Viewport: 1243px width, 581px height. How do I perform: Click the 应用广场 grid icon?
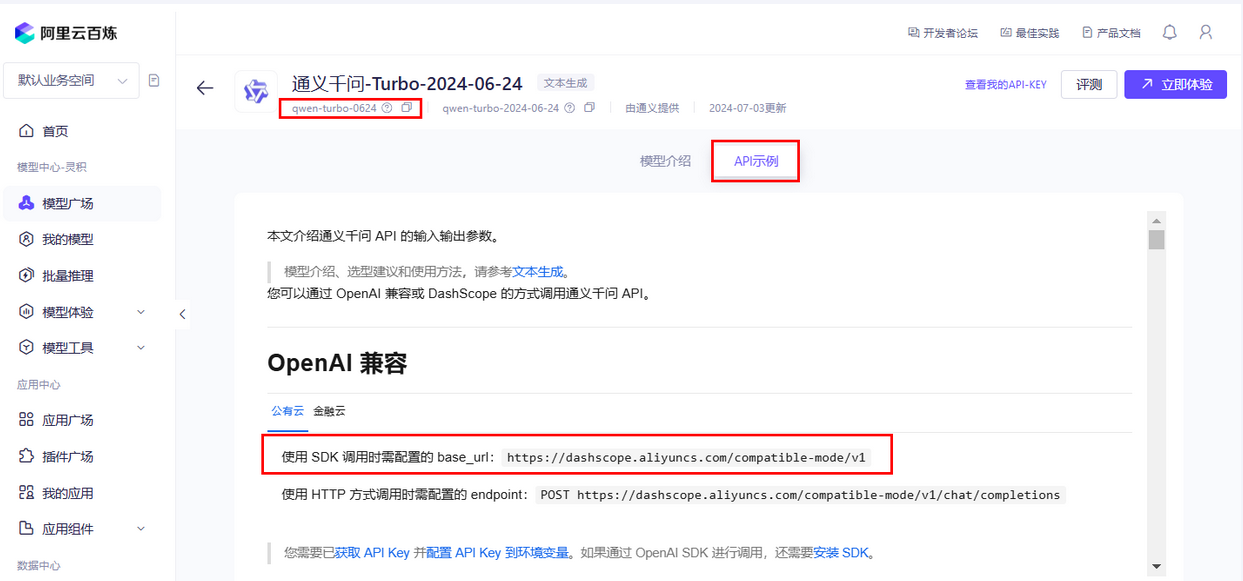pos(26,420)
